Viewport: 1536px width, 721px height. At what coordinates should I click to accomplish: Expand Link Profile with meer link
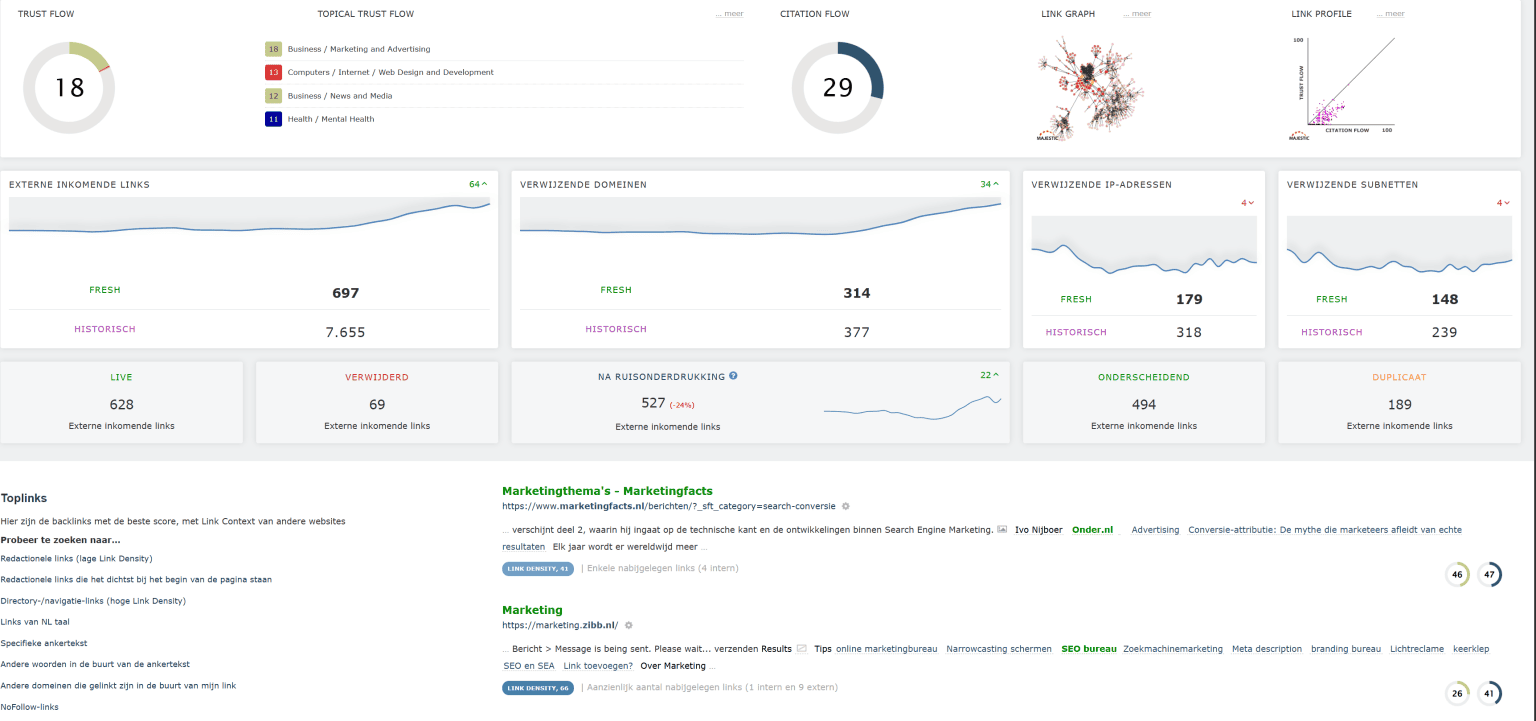tap(1390, 14)
